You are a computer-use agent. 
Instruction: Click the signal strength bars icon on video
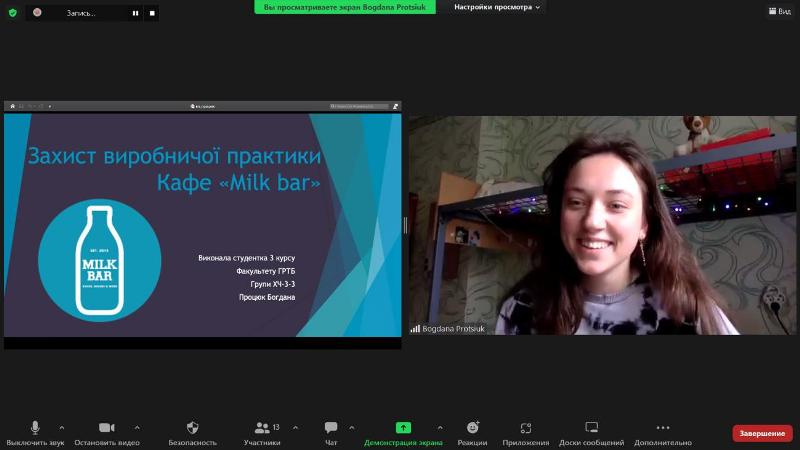(x=415, y=329)
